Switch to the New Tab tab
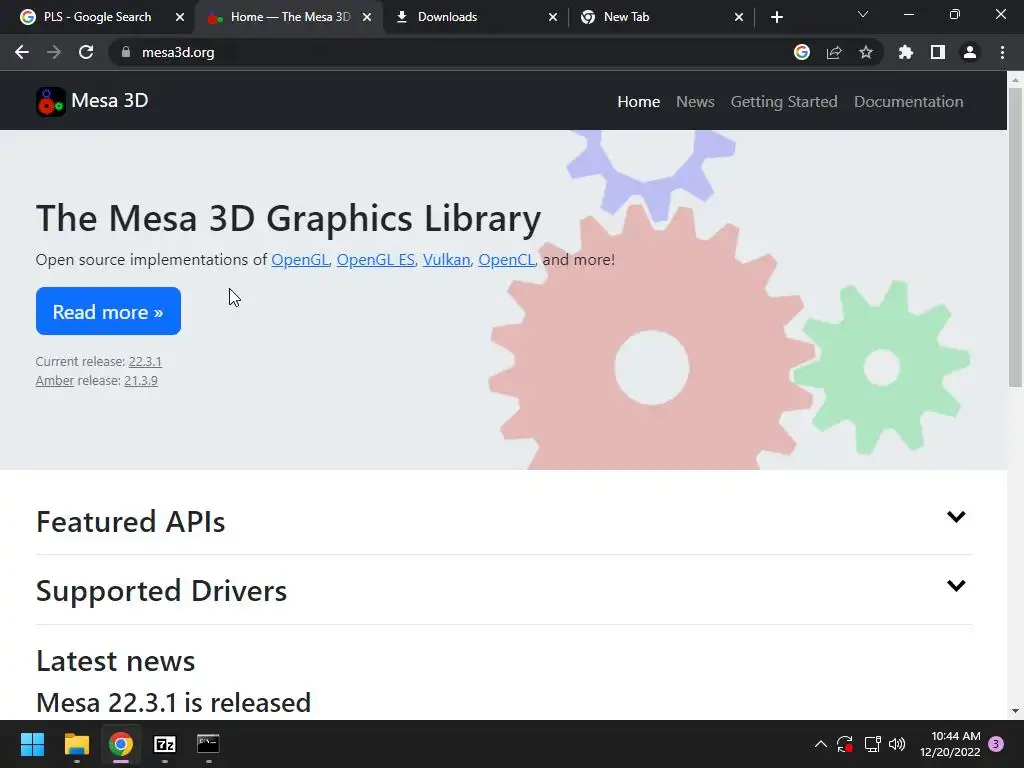 pyautogui.click(x=660, y=17)
